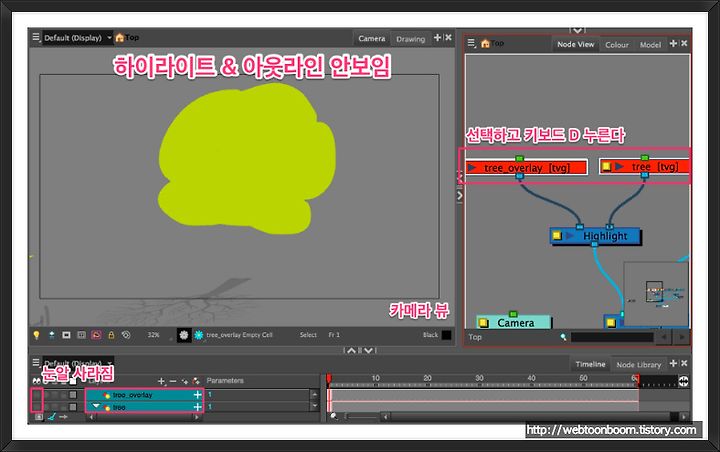Open Default (Display) dropdown in Timeline
720x452 pixels.
coord(78,362)
